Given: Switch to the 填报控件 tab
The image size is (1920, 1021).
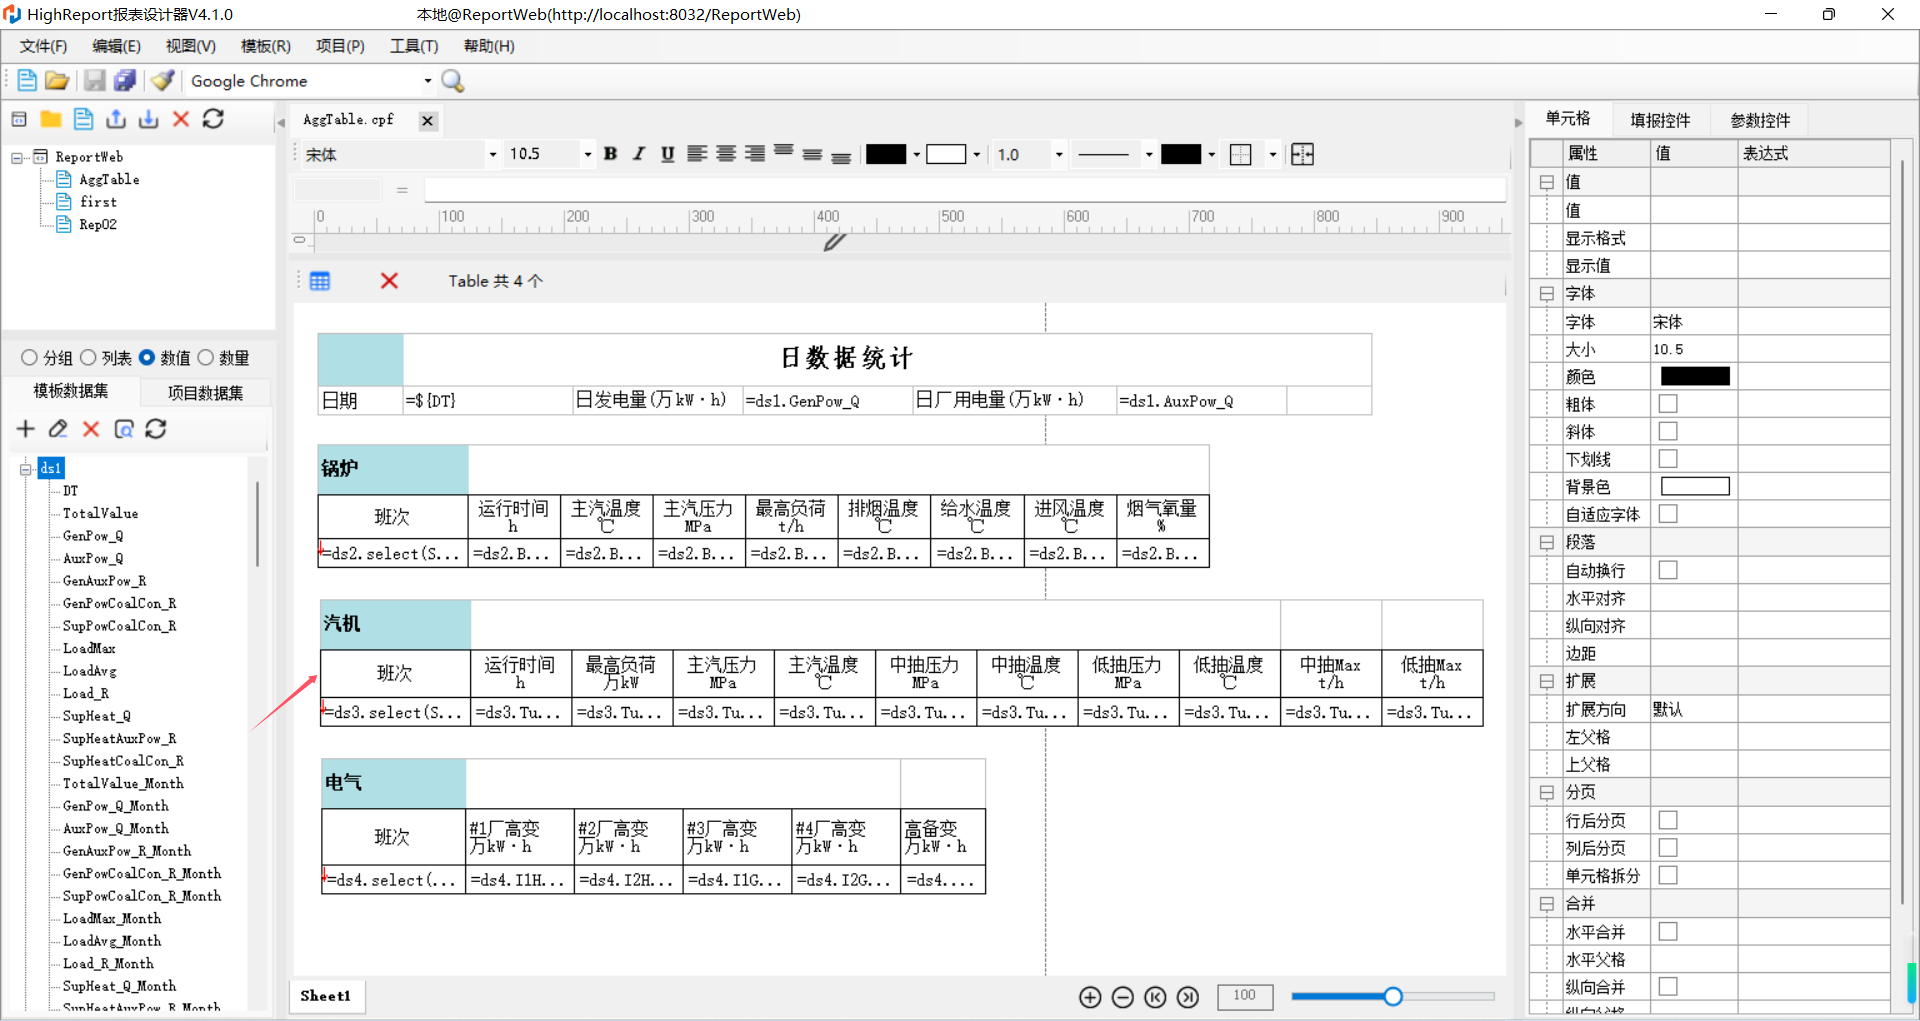Looking at the screenshot, I should tap(1660, 120).
